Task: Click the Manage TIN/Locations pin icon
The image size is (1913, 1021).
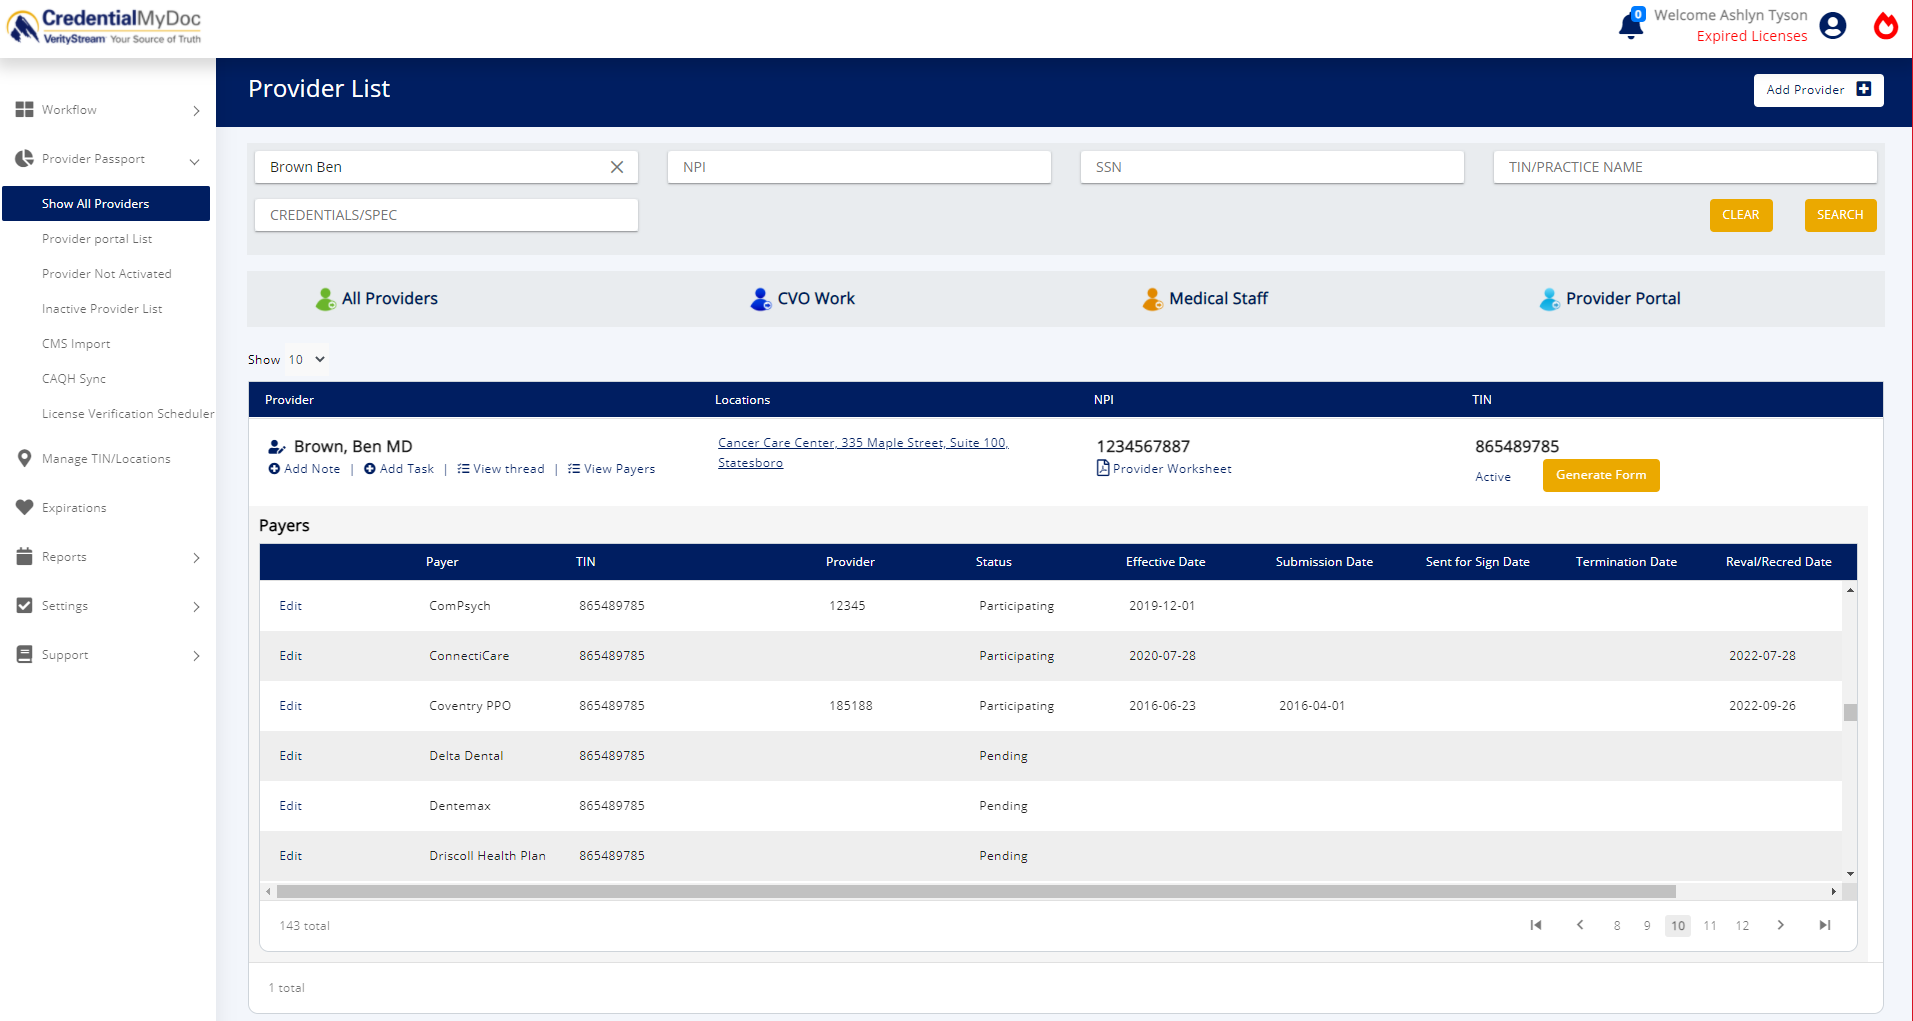Action: pos(25,458)
